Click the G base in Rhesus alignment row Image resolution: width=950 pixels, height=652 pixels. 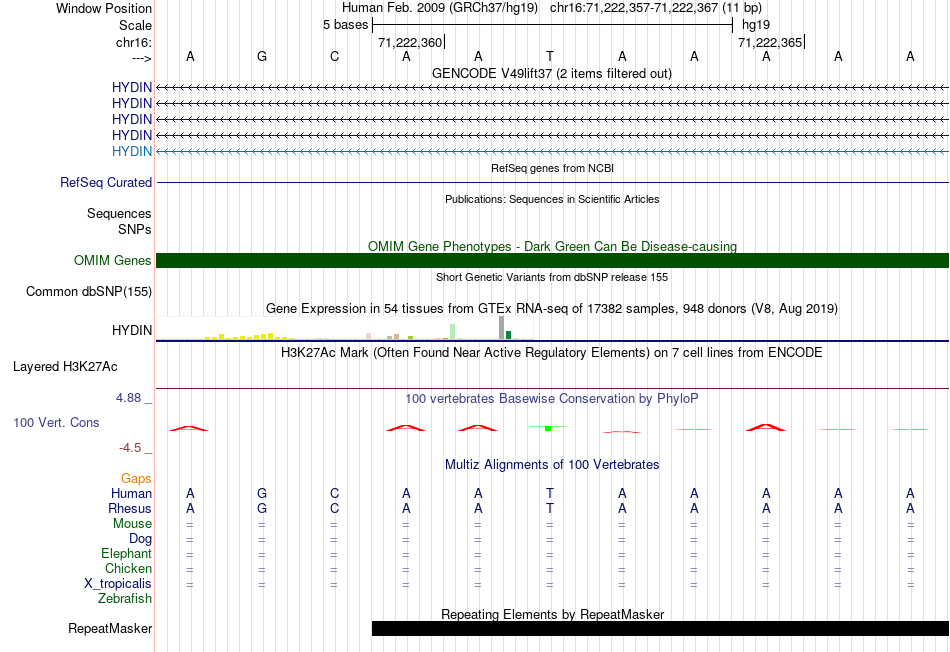pyautogui.click(x=262, y=508)
